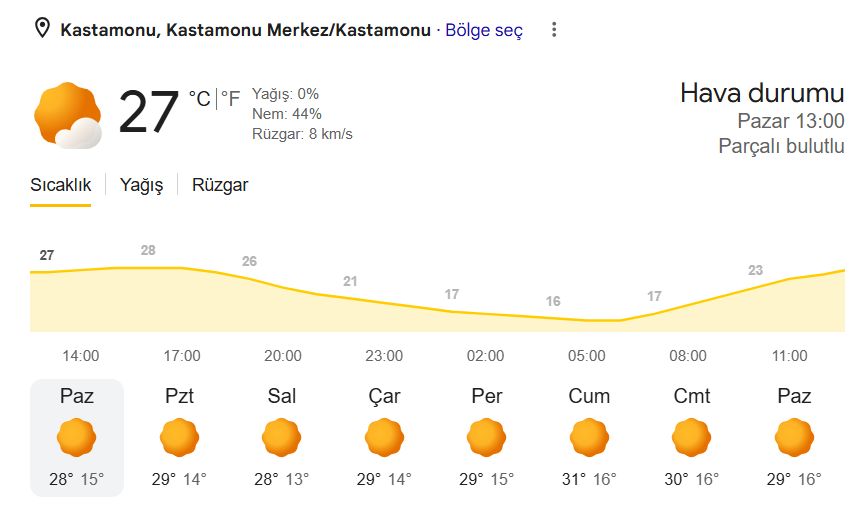This screenshot has width=862, height=512.
Task: Select the sunny icon under Sal
Action: [x=281, y=438]
